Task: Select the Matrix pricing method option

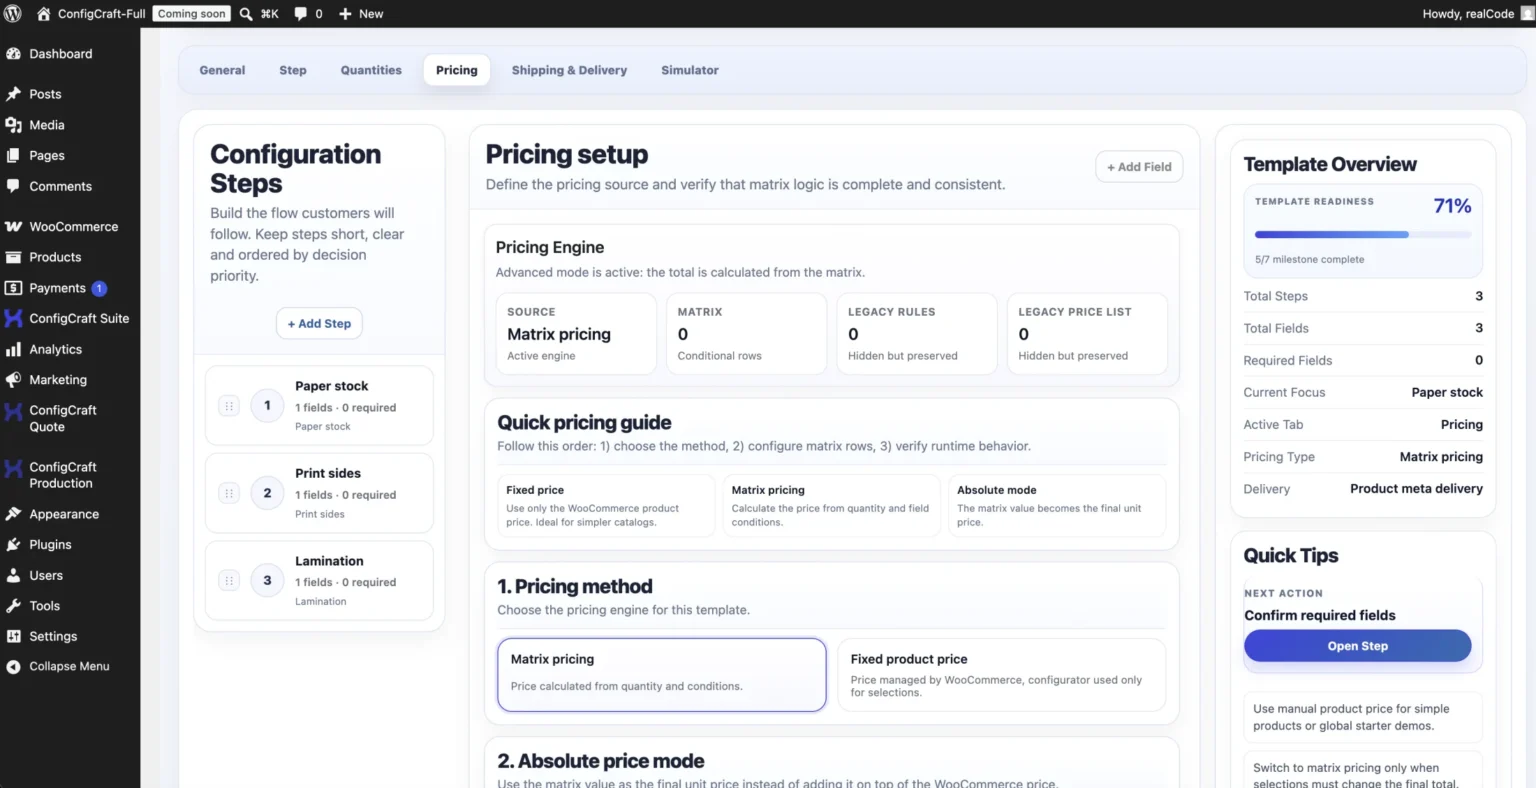Action: pyautogui.click(x=662, y=675)
